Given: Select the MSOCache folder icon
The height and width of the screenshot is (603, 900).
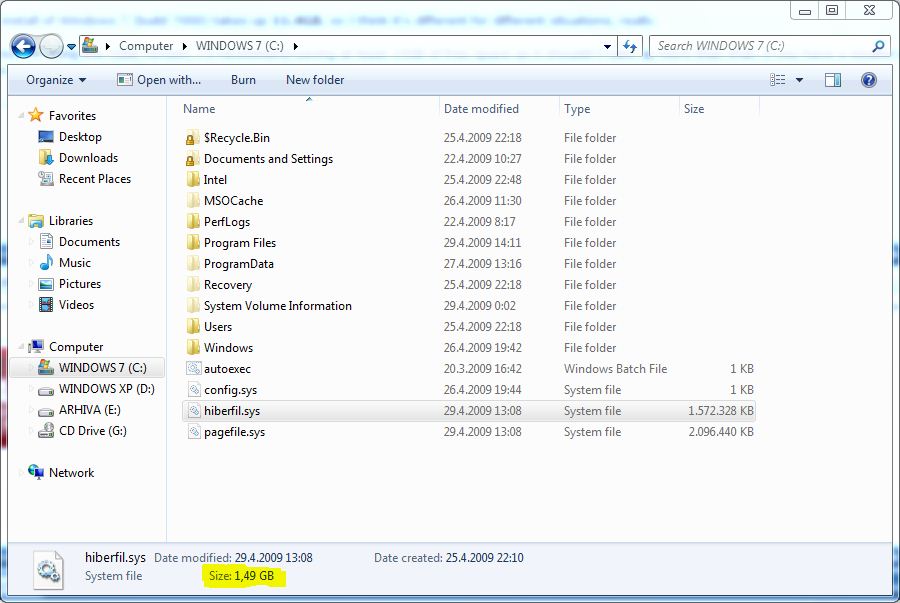Looking at the screenshot, I should click(192, 201).
